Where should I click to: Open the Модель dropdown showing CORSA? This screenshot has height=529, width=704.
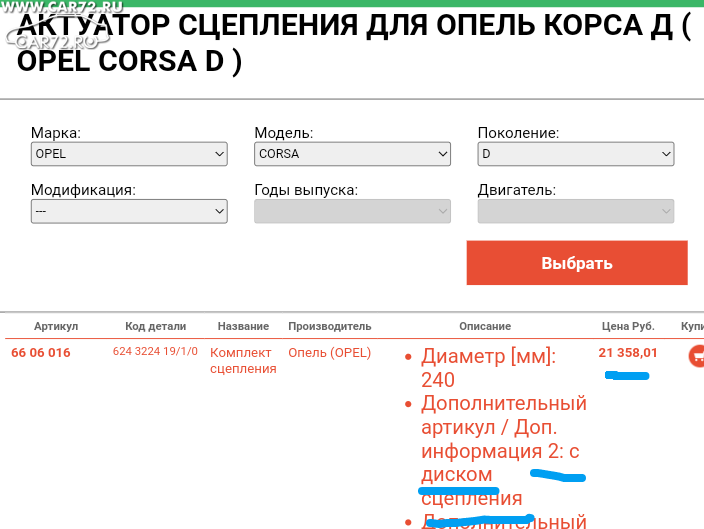click(352, 154)
